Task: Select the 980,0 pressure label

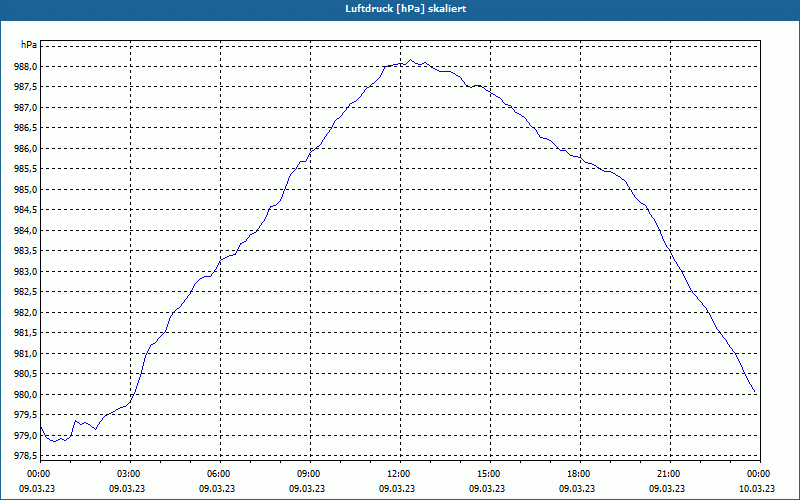Action: tap(26, 394)
